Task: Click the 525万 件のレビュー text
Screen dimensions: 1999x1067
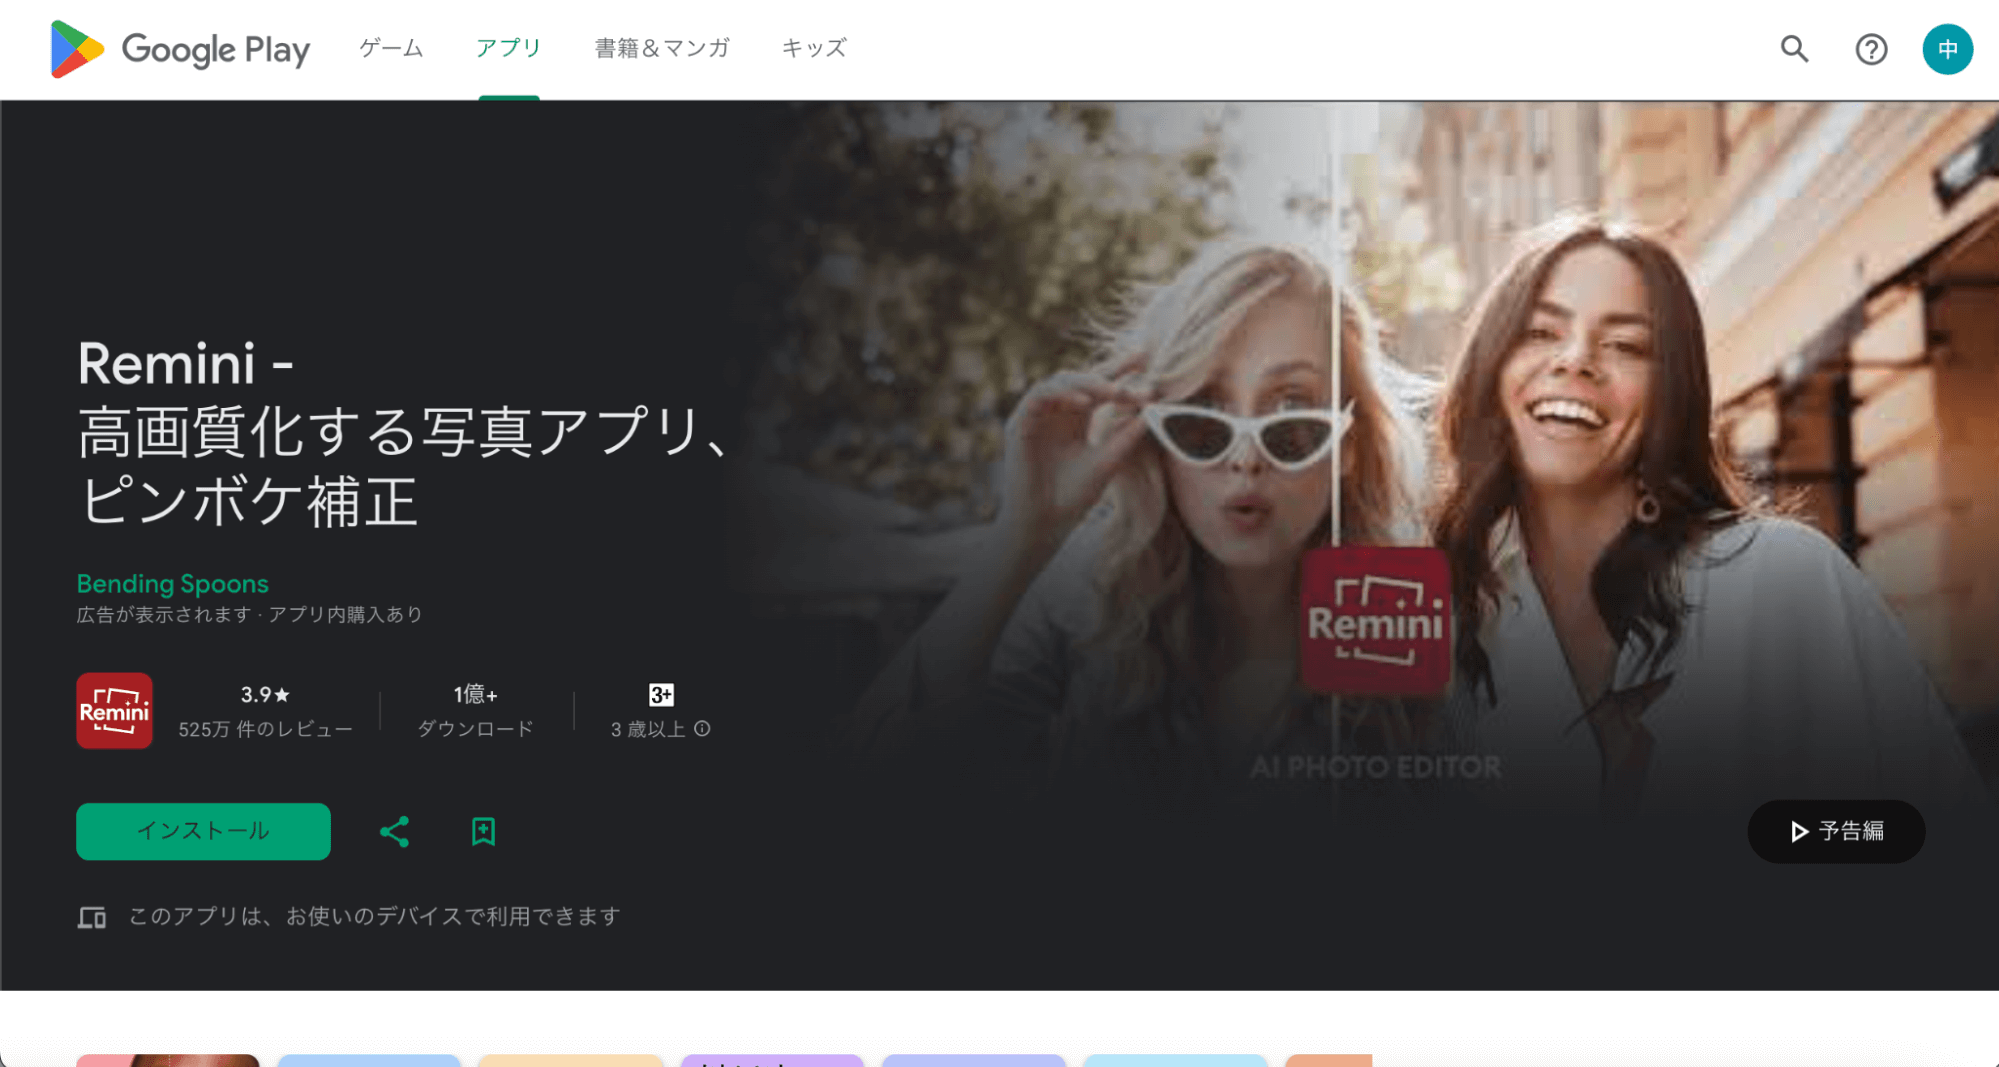Action: [x=265, y=729]
